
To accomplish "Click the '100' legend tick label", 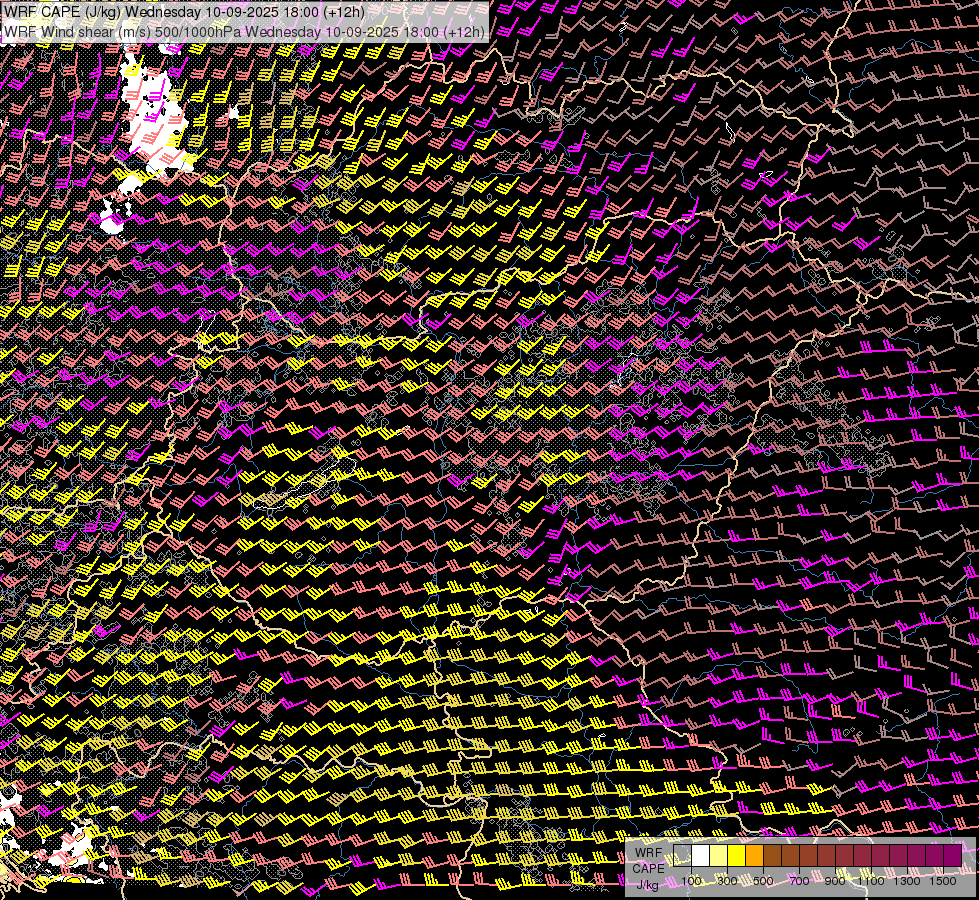I will tap(691, 881).
